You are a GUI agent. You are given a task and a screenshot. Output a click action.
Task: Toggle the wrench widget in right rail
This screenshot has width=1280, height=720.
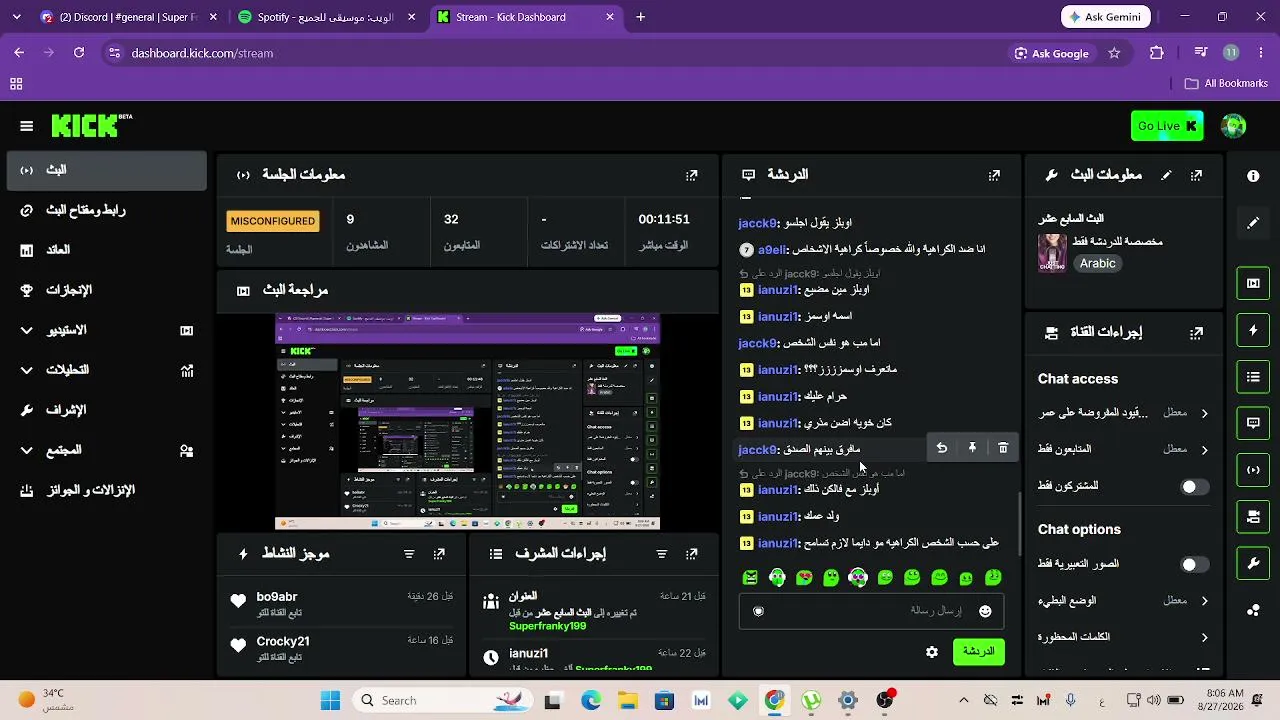pos(1253,564)
